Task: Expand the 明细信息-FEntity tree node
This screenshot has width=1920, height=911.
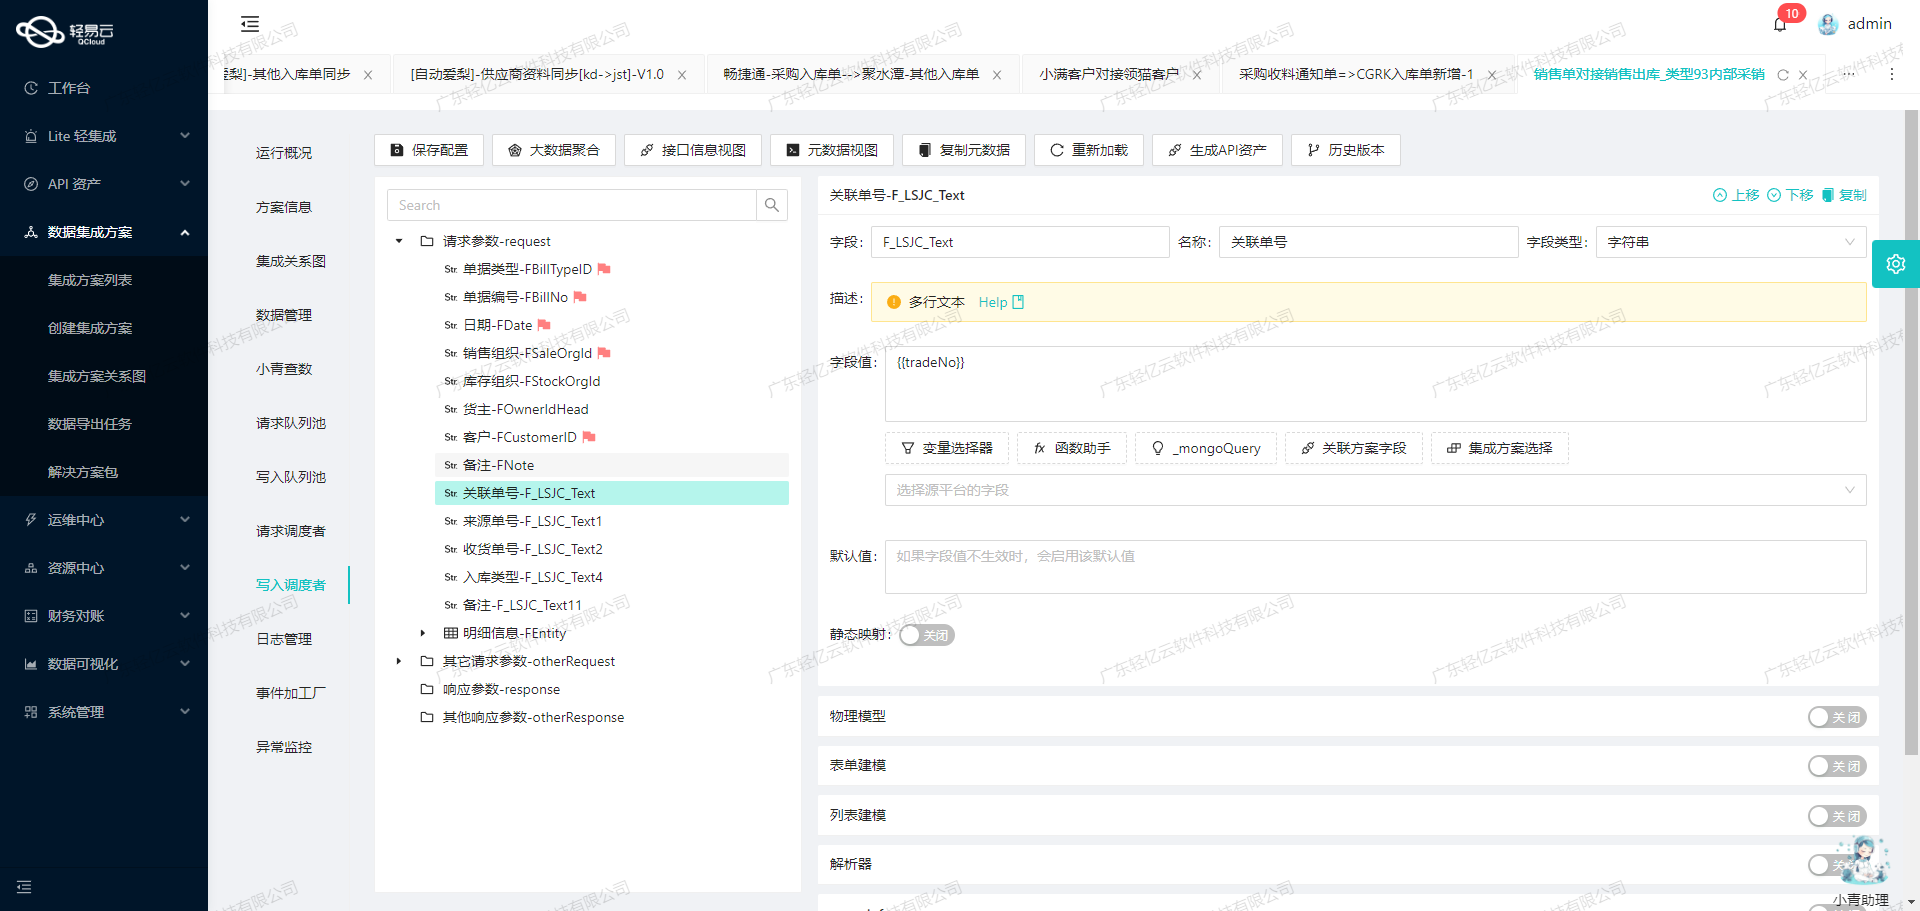Action: (423, 633)
